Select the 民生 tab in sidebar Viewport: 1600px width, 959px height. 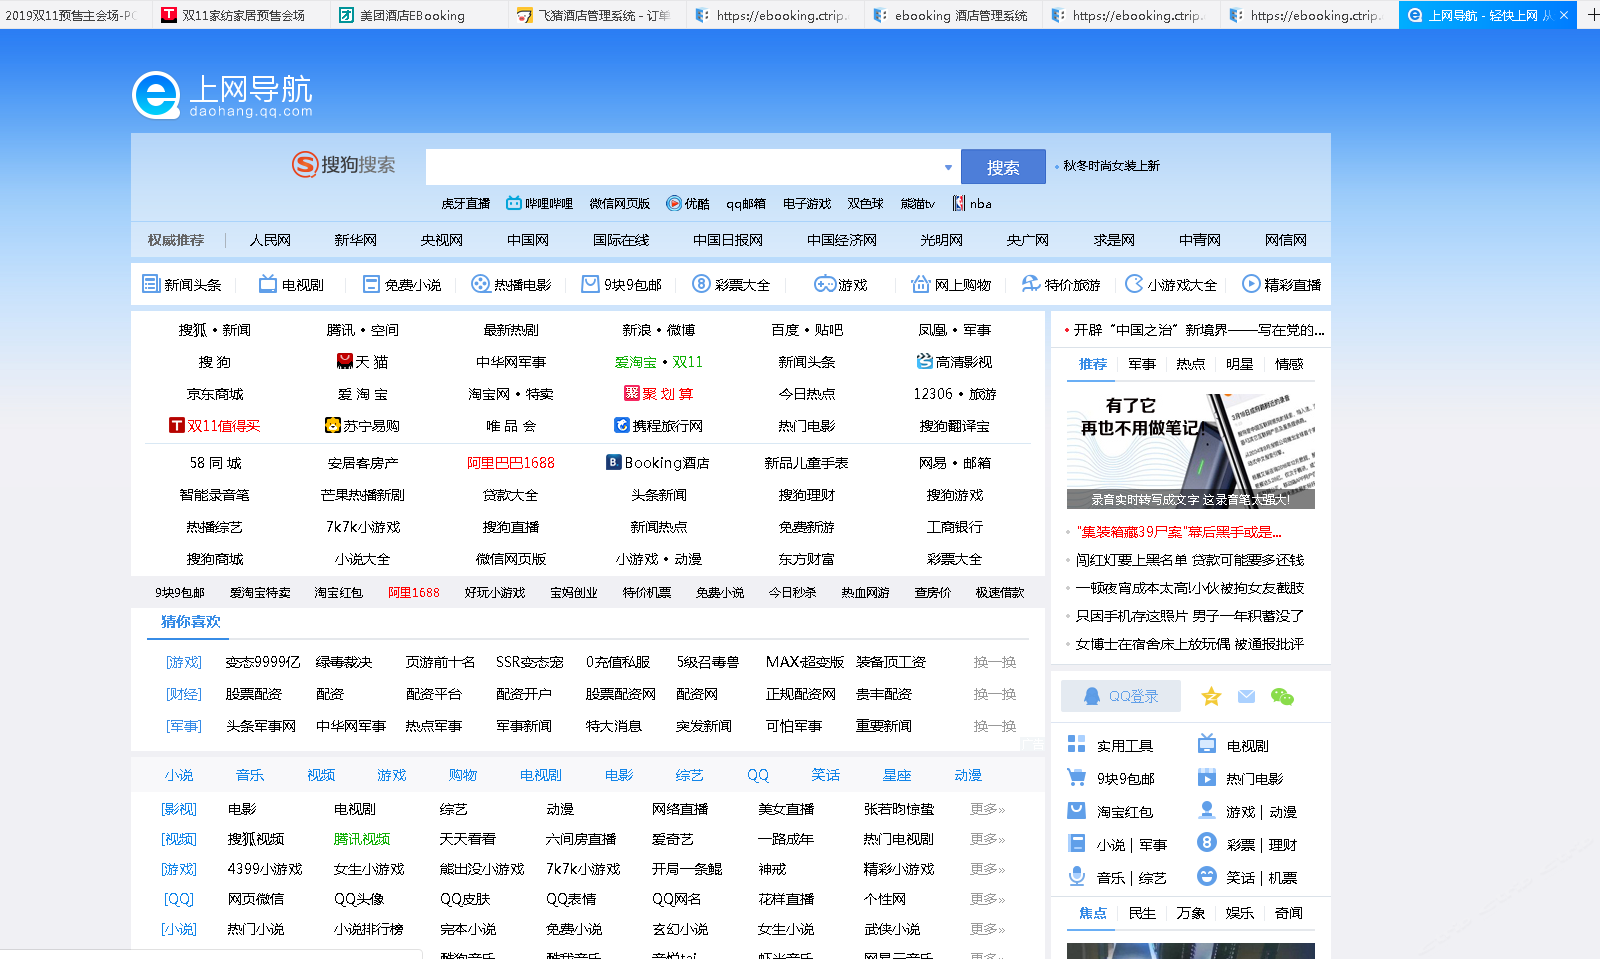[1142, 913]
